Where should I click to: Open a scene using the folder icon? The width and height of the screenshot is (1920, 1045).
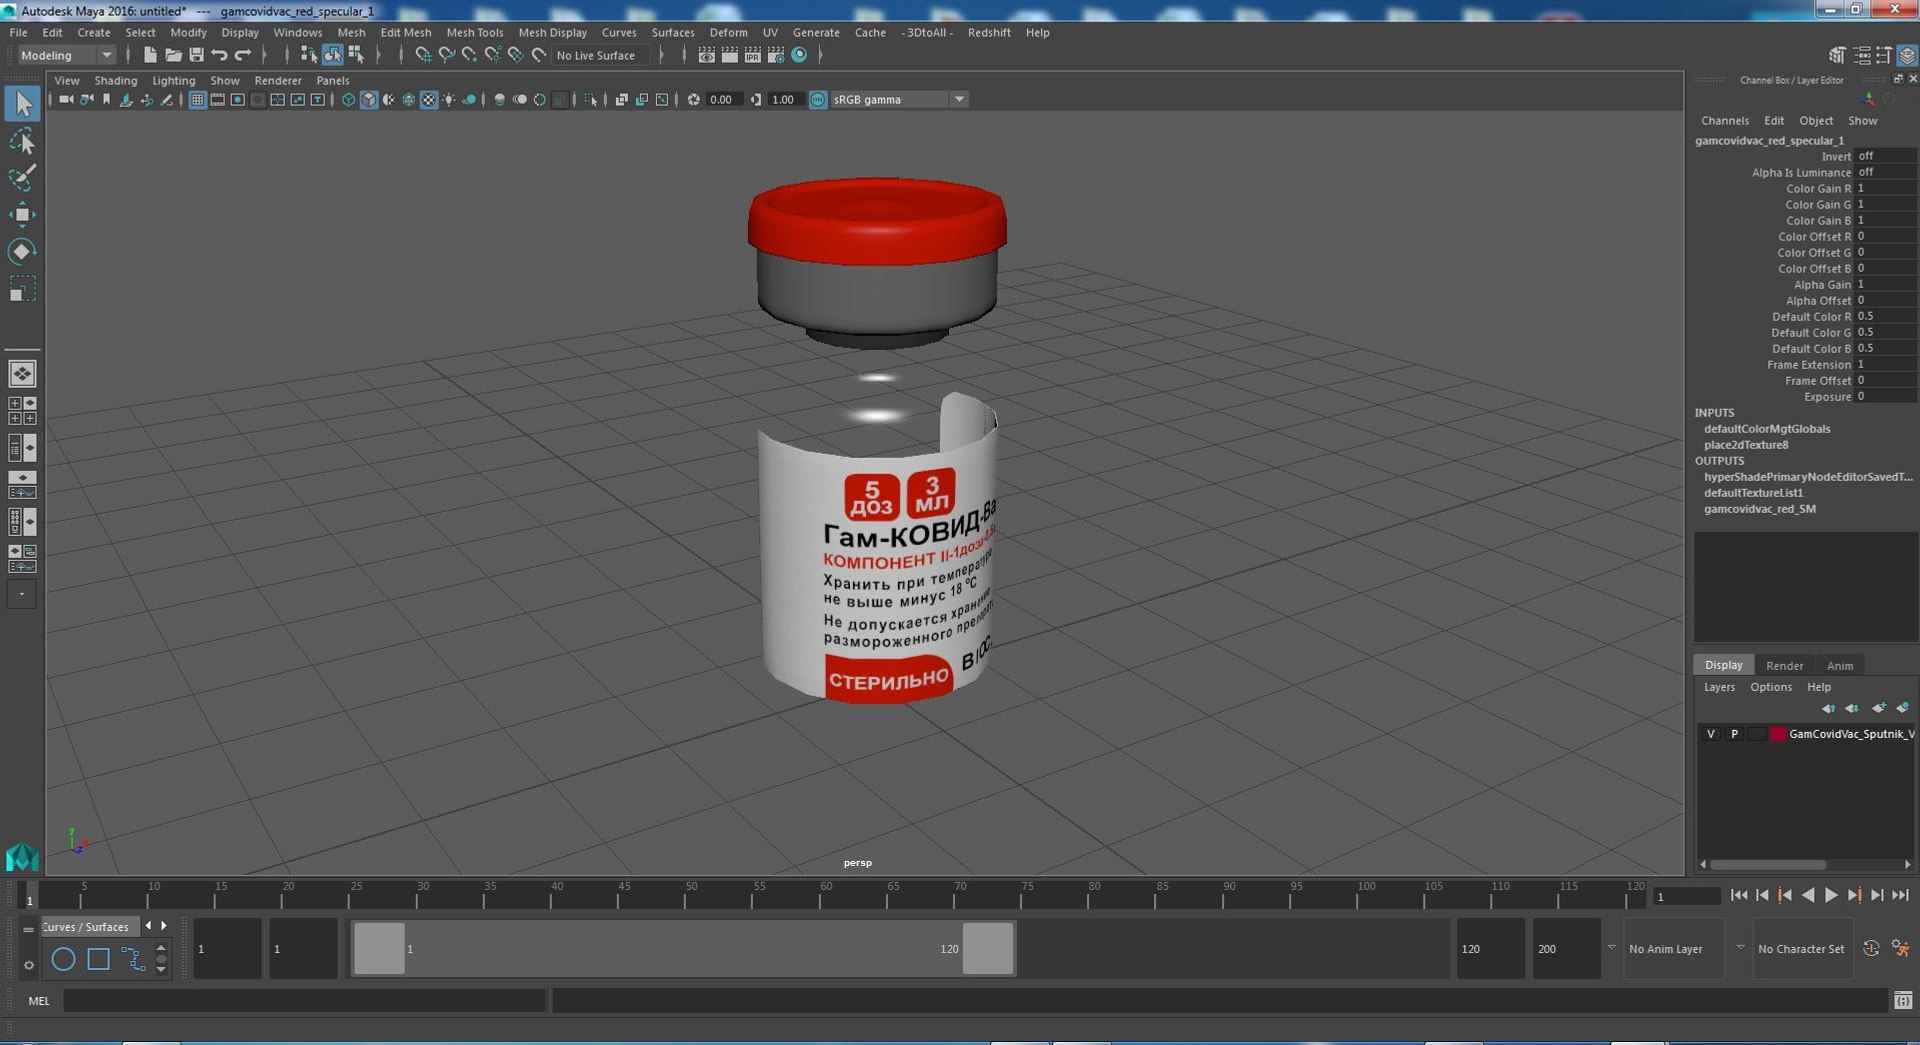[x=173, y=55]
